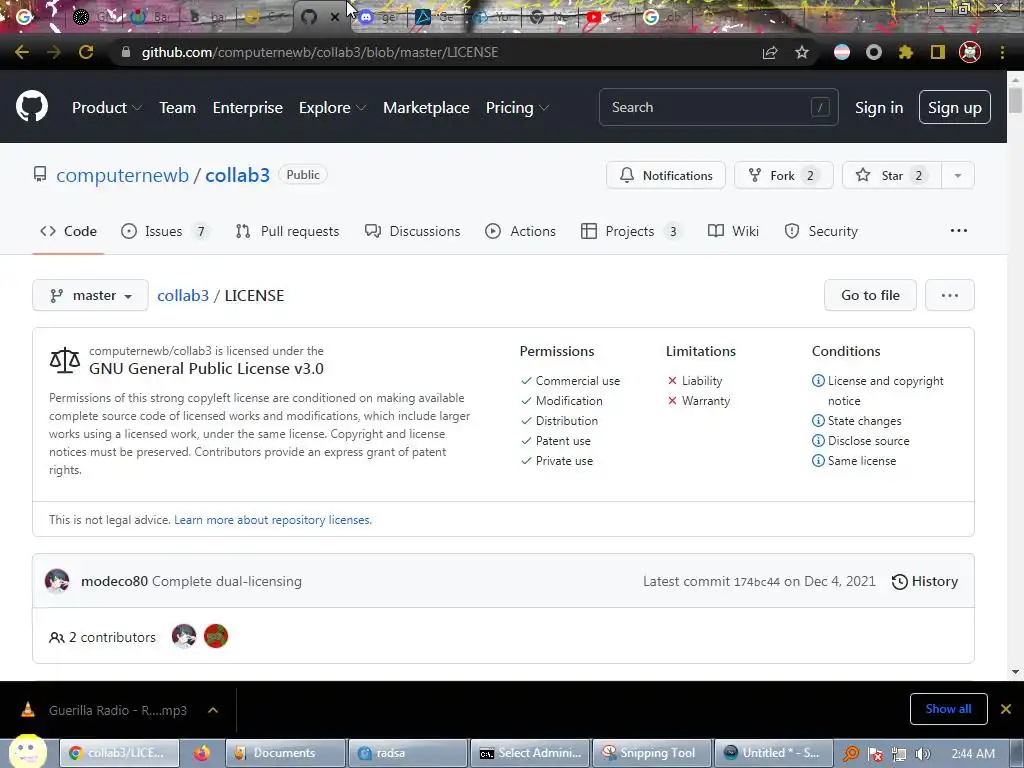Viewport: 1024px width, 768px height.
Task: Expand the Explore menu dropdown
Action: click(x=332, y=108)
